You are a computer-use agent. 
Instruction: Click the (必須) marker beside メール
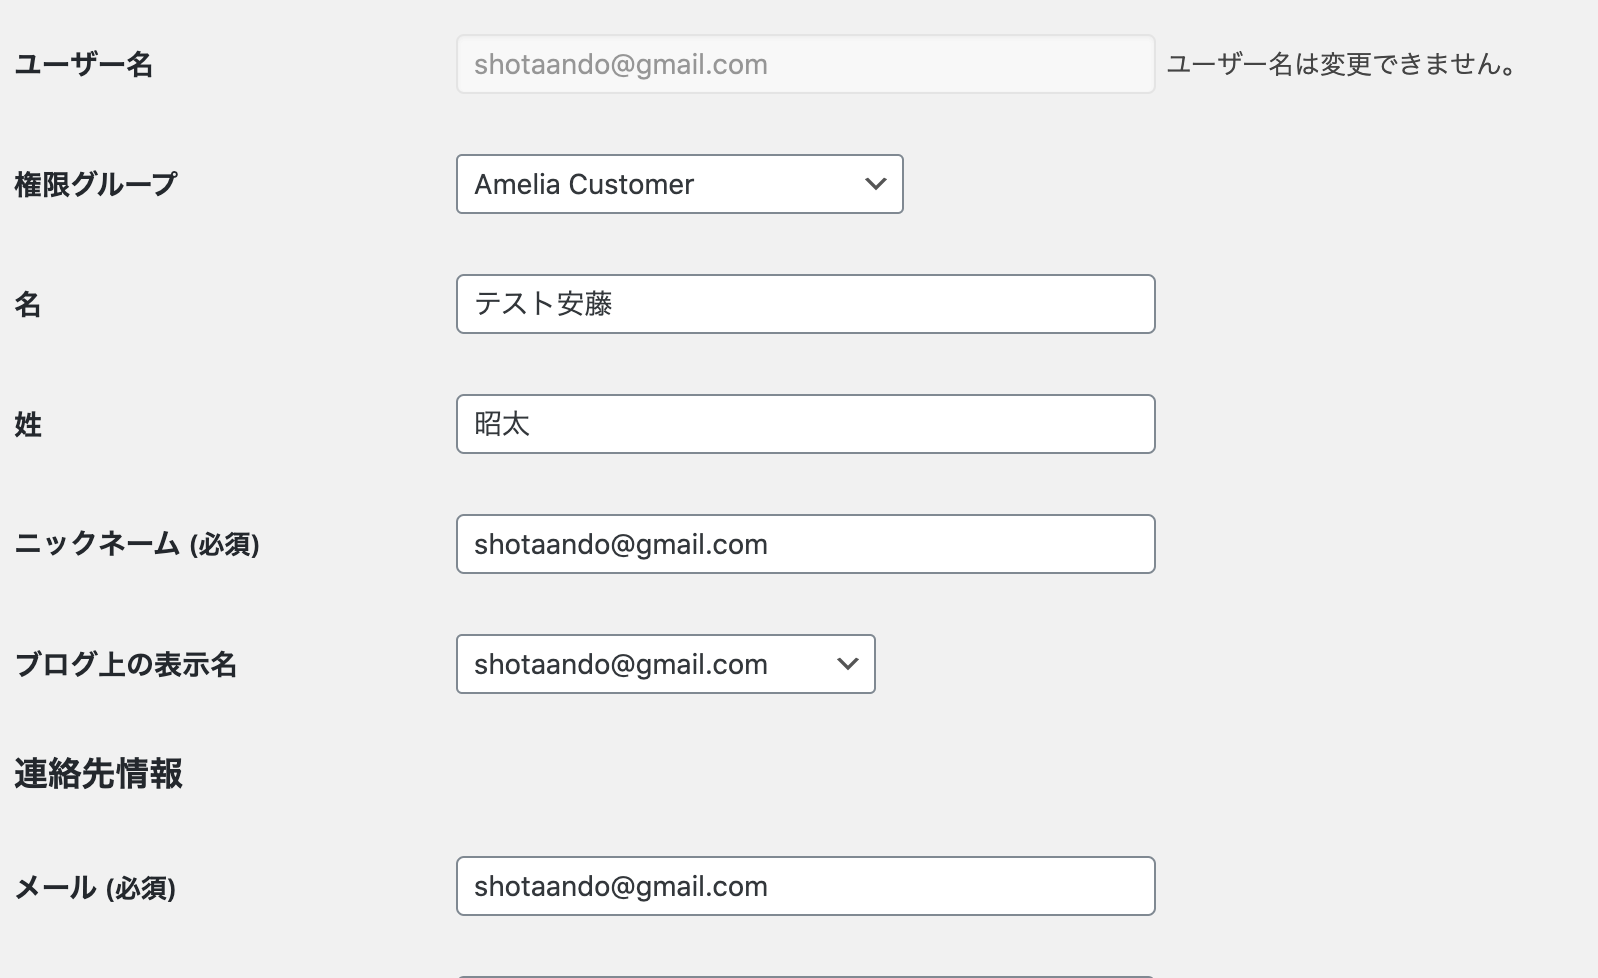(141, 888)
